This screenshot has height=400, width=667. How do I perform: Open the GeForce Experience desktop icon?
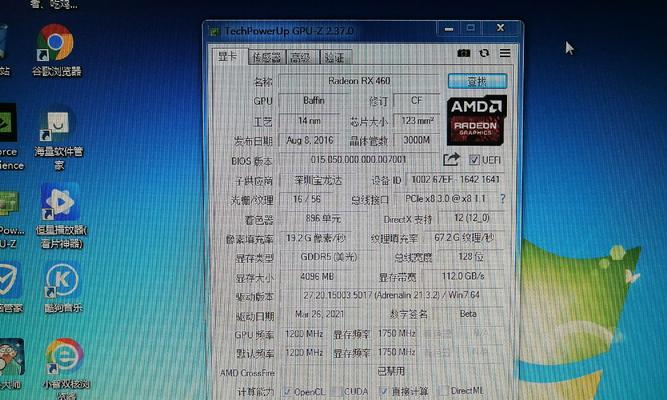point(8,137)
